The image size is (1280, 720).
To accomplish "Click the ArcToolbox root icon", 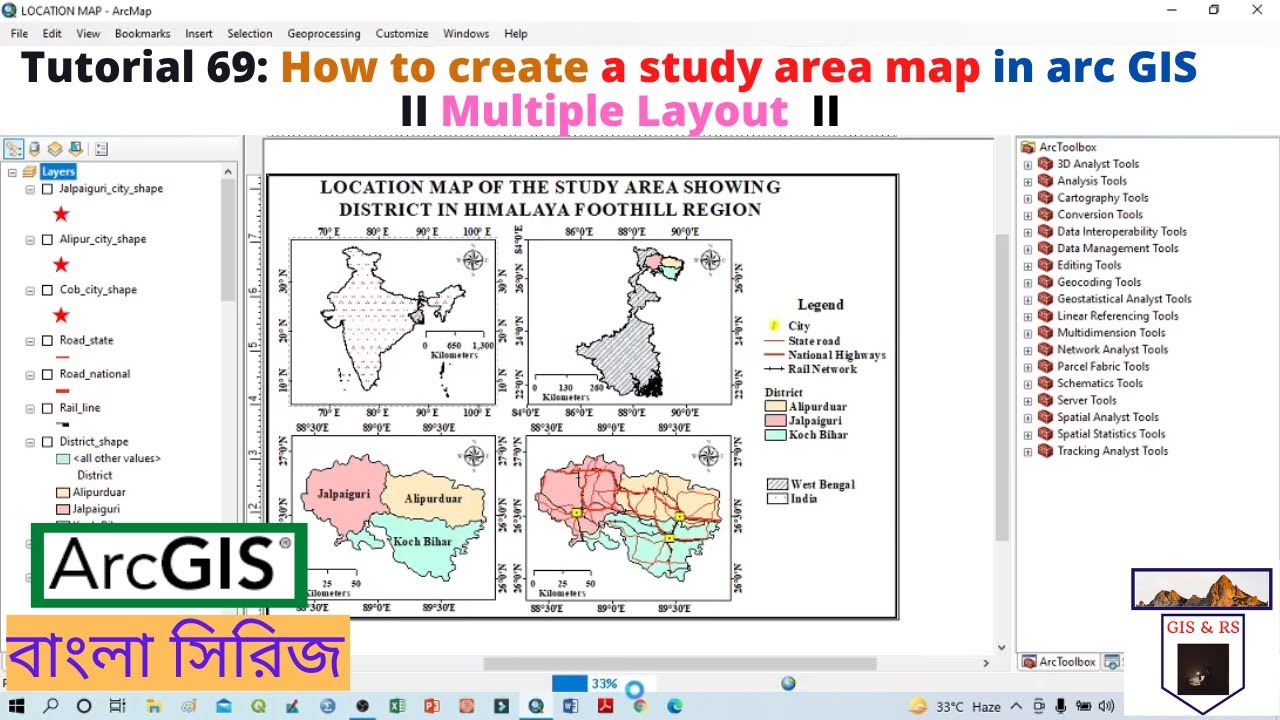I will pos(1027,147).
